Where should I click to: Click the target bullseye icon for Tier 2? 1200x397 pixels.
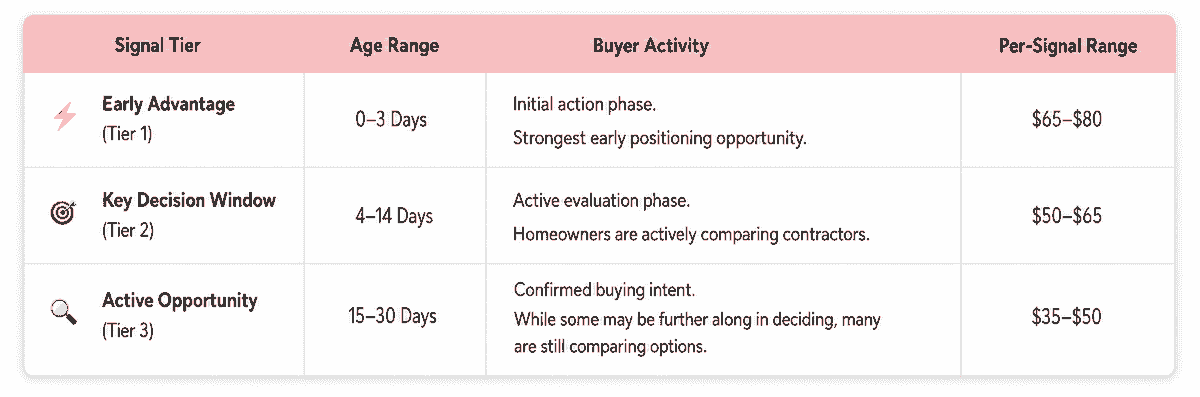pos(62,213)
